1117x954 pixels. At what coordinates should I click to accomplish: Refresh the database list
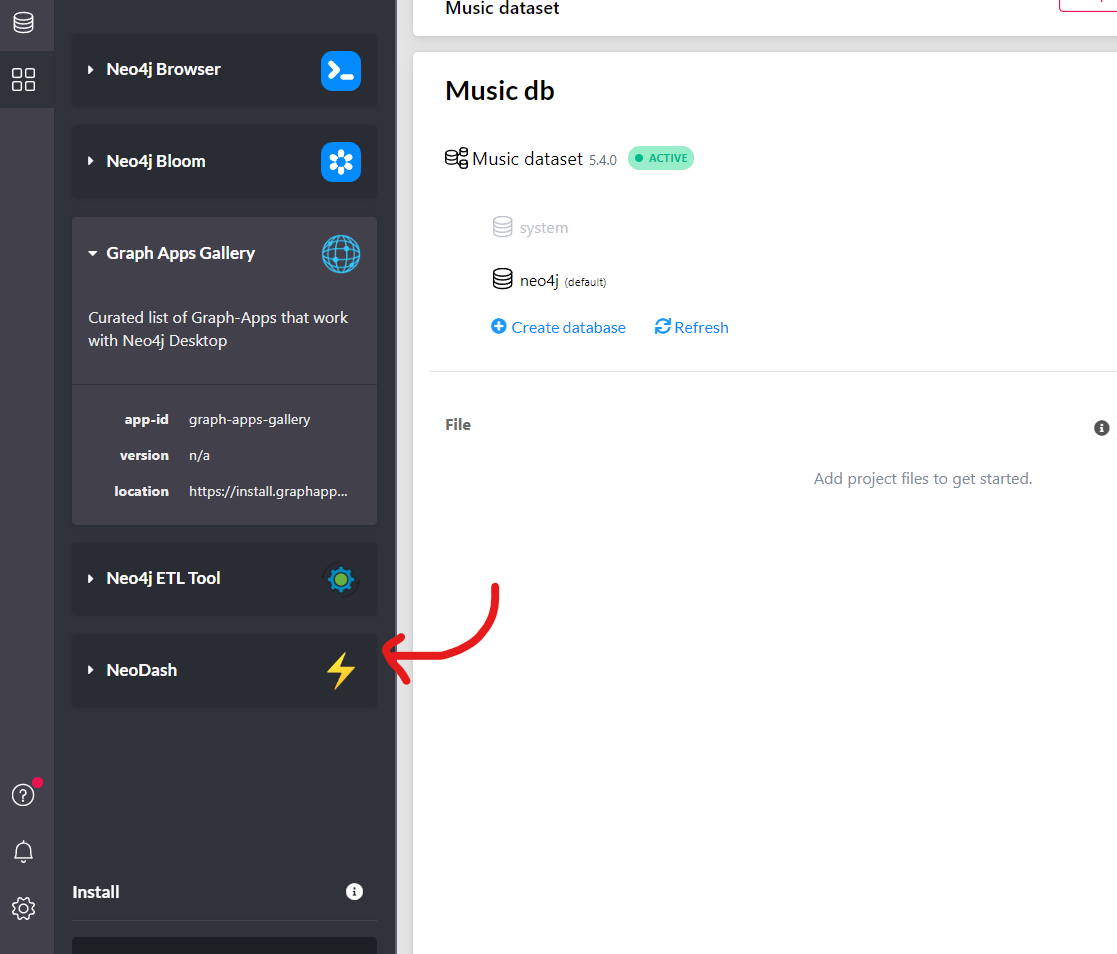pyautogui.click(x=691, y=327)
